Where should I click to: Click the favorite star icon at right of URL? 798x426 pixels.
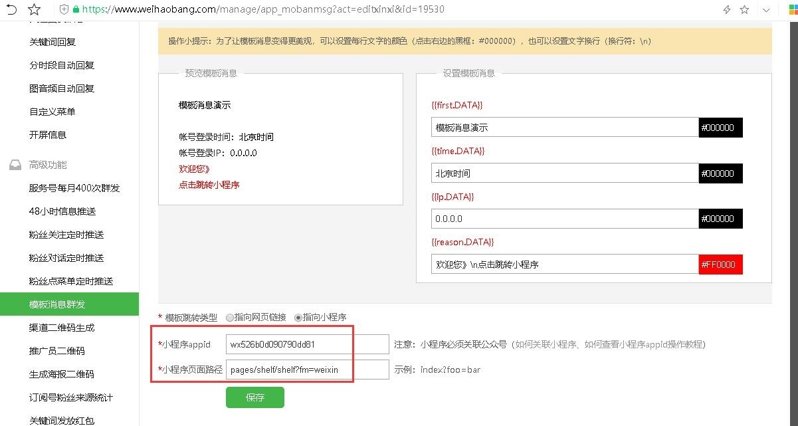(x=745, y=10)
